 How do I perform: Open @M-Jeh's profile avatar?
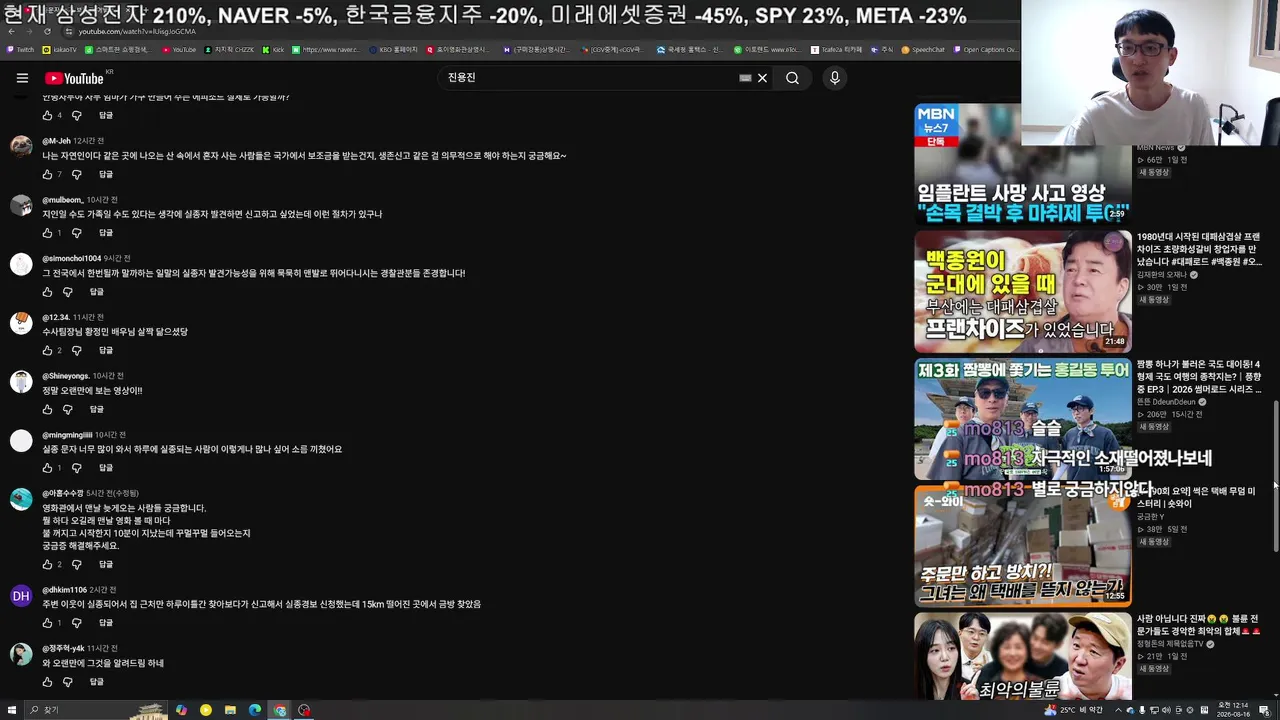(21, 147)
